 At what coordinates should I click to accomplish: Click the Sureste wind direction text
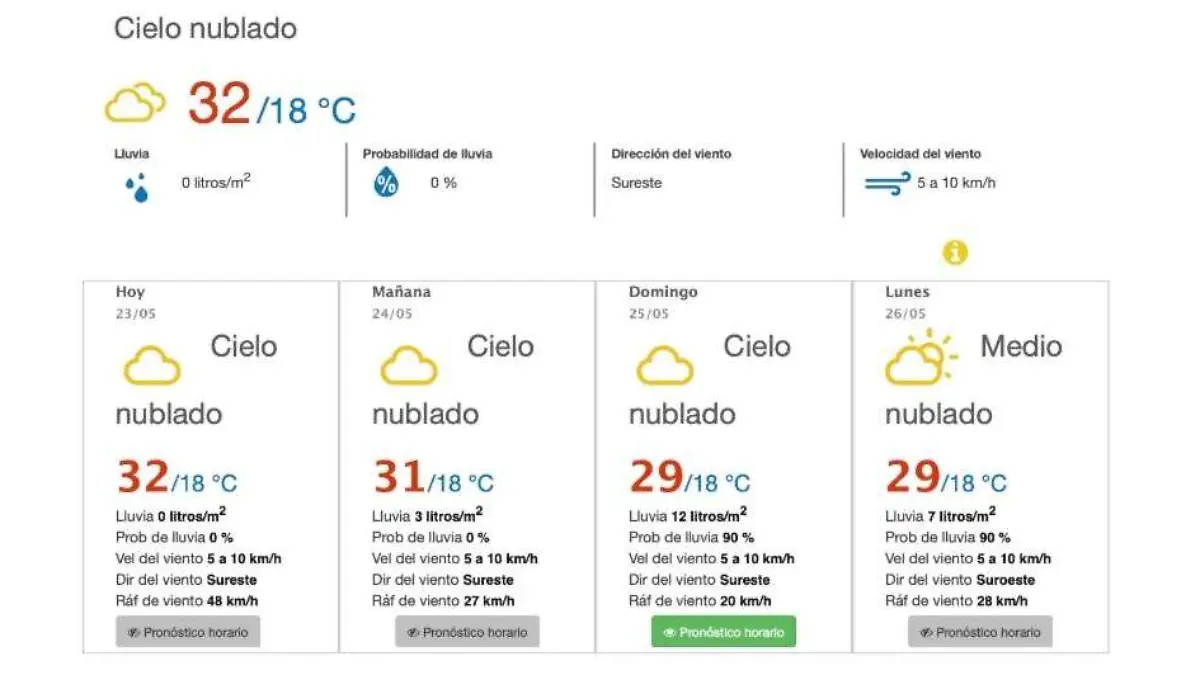pos(637,183)
